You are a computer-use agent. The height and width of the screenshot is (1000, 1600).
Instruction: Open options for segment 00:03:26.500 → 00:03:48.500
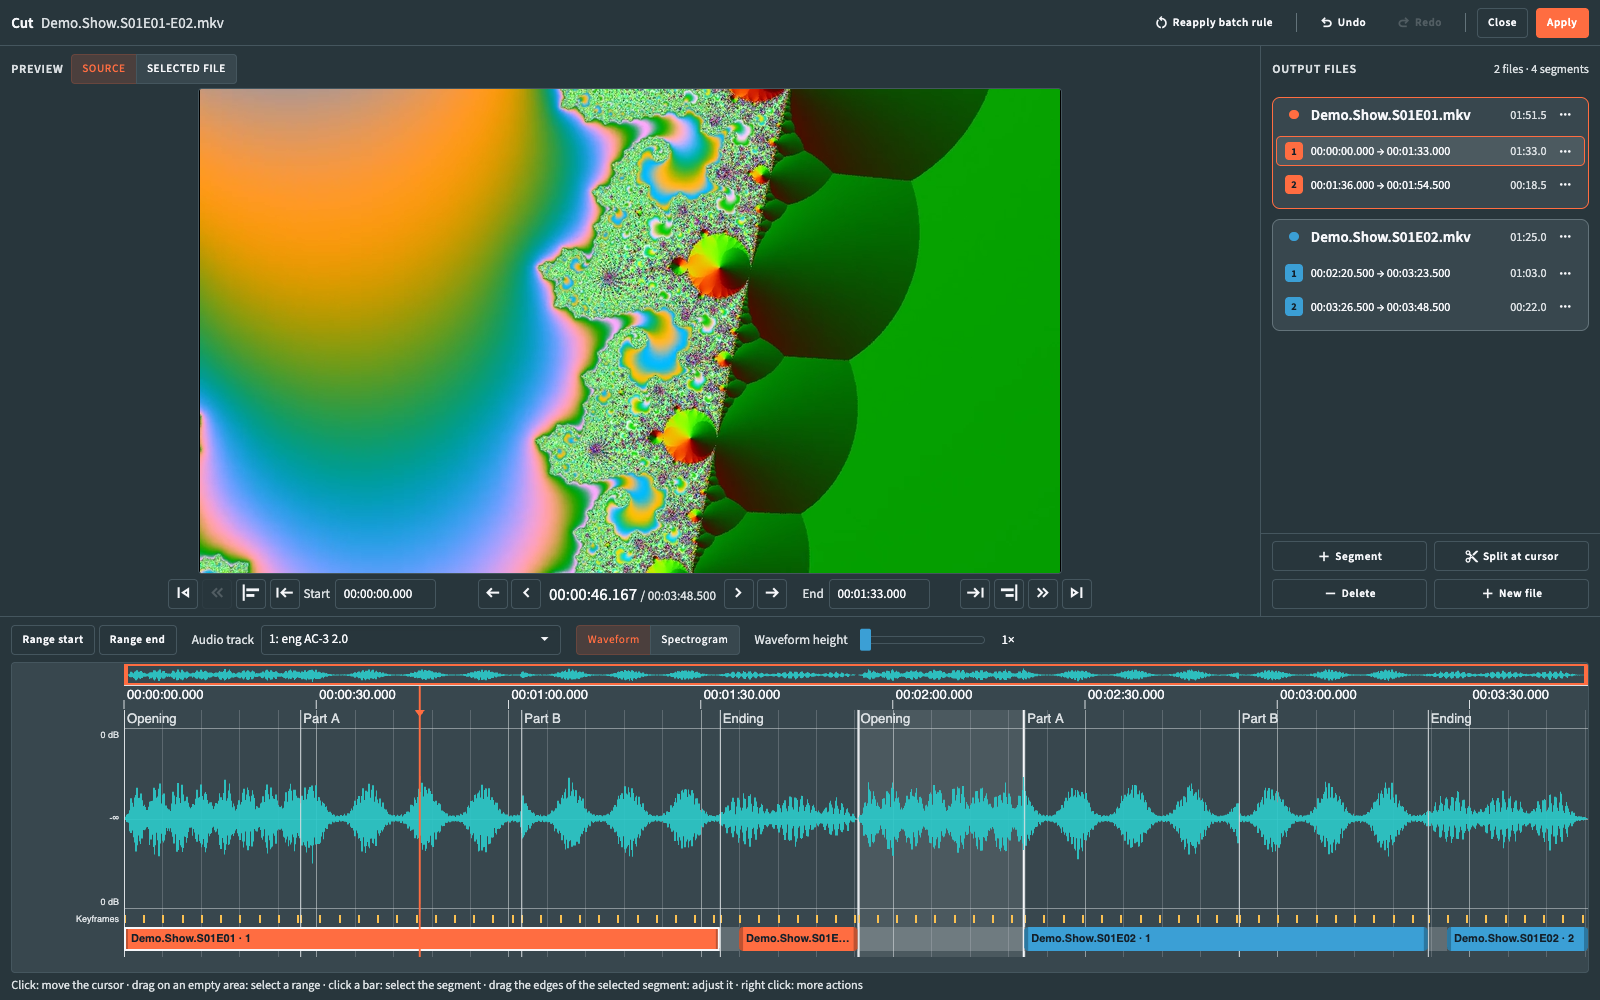(x=1565, y=307)
